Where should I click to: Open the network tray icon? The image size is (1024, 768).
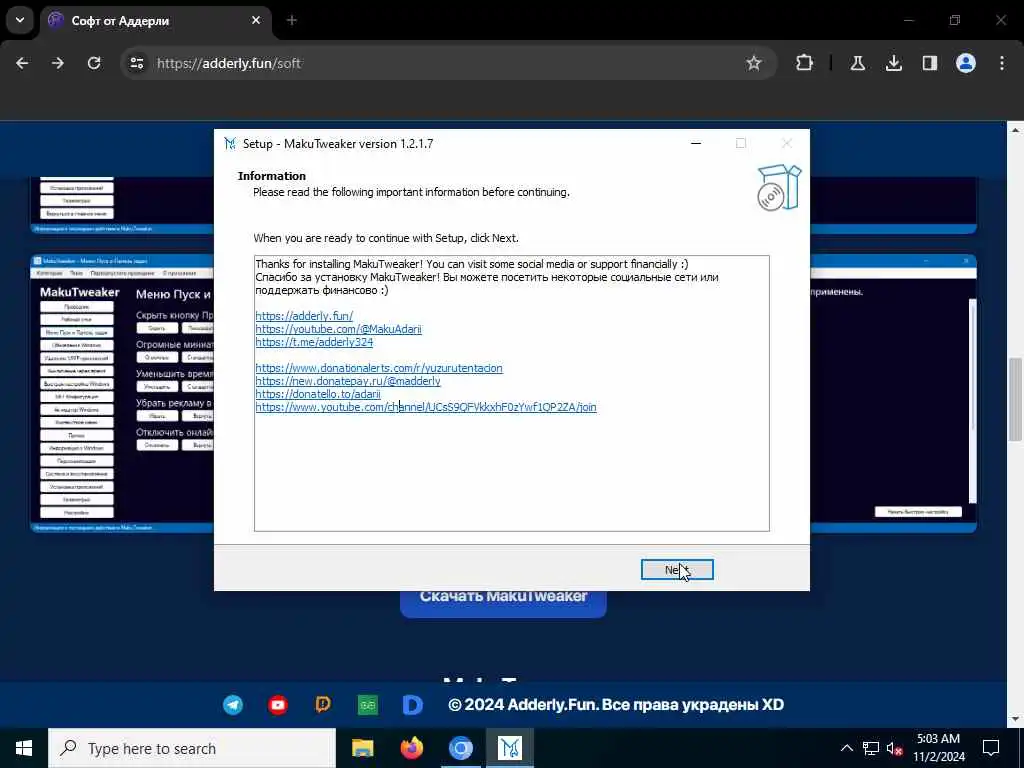tap(871, 748)
